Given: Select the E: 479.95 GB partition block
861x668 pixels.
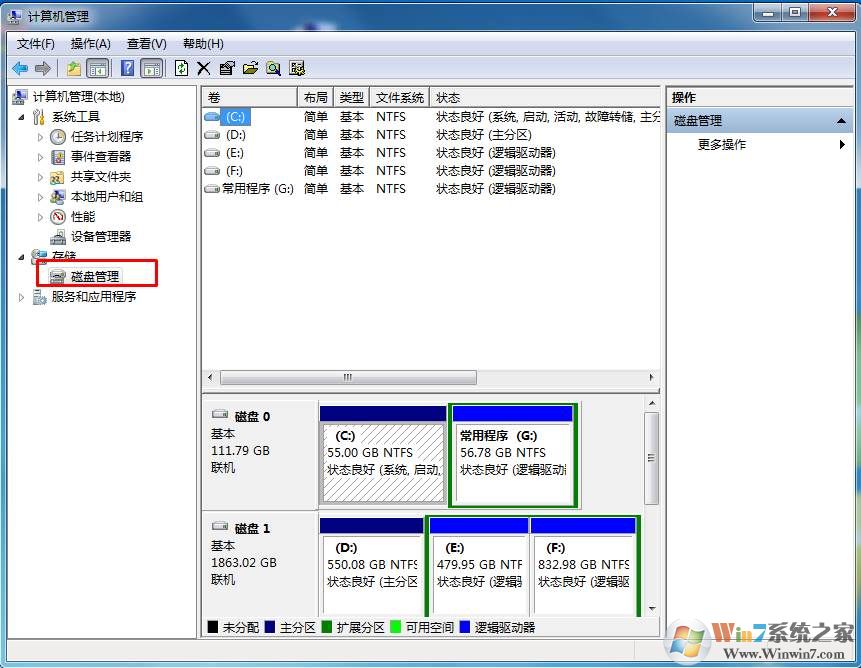Looking at the screenshot, I should [x=478, y=566].
